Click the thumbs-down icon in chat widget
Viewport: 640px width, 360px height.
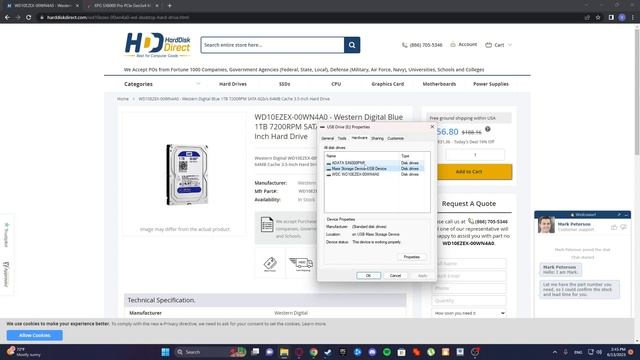[623, 227]
